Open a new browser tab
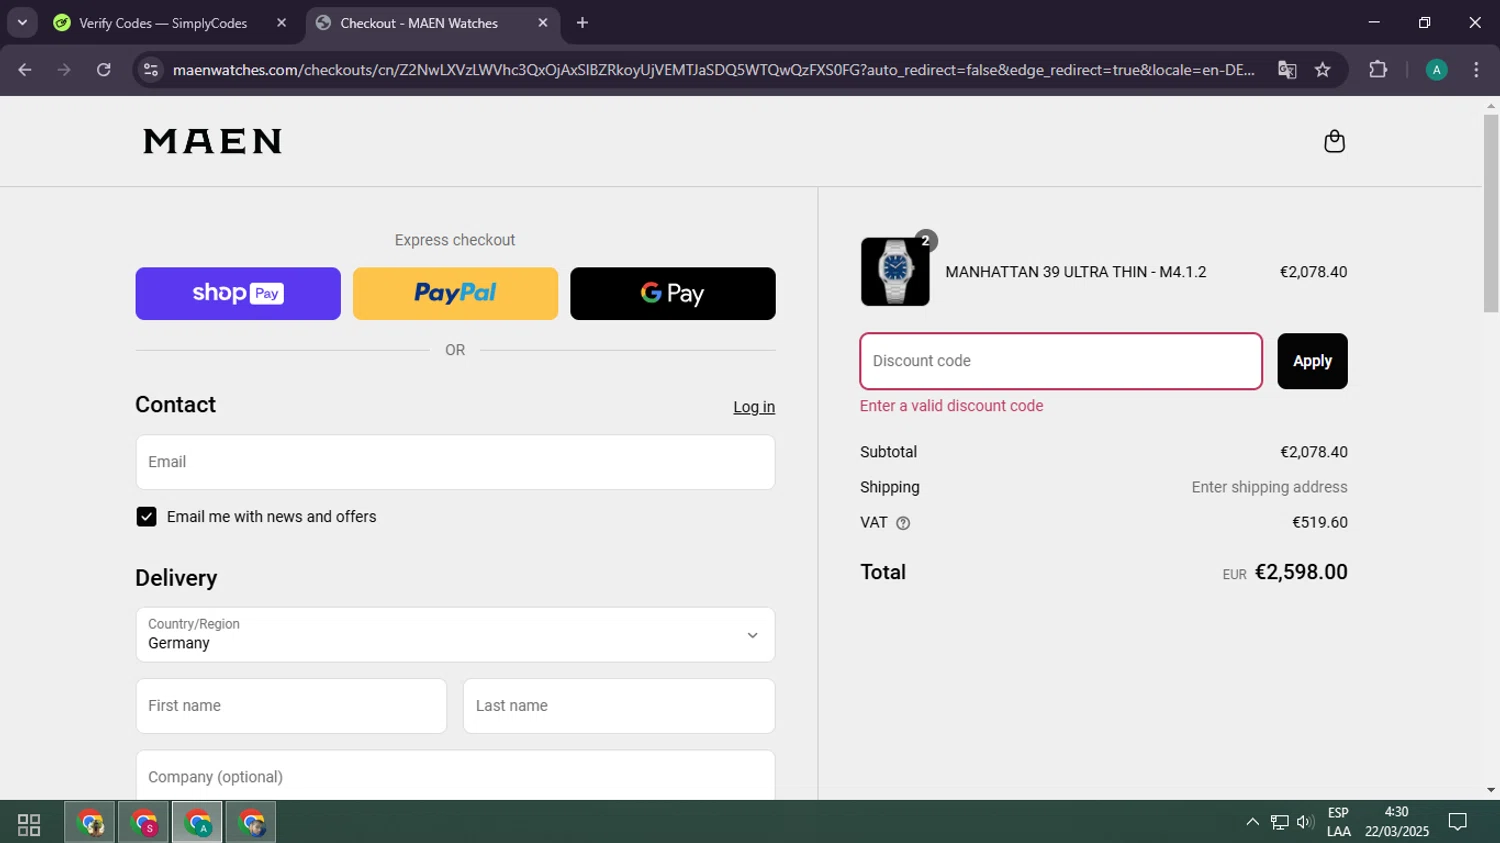This screenshot has height=843, width=1500. click(x=582, y=23)
